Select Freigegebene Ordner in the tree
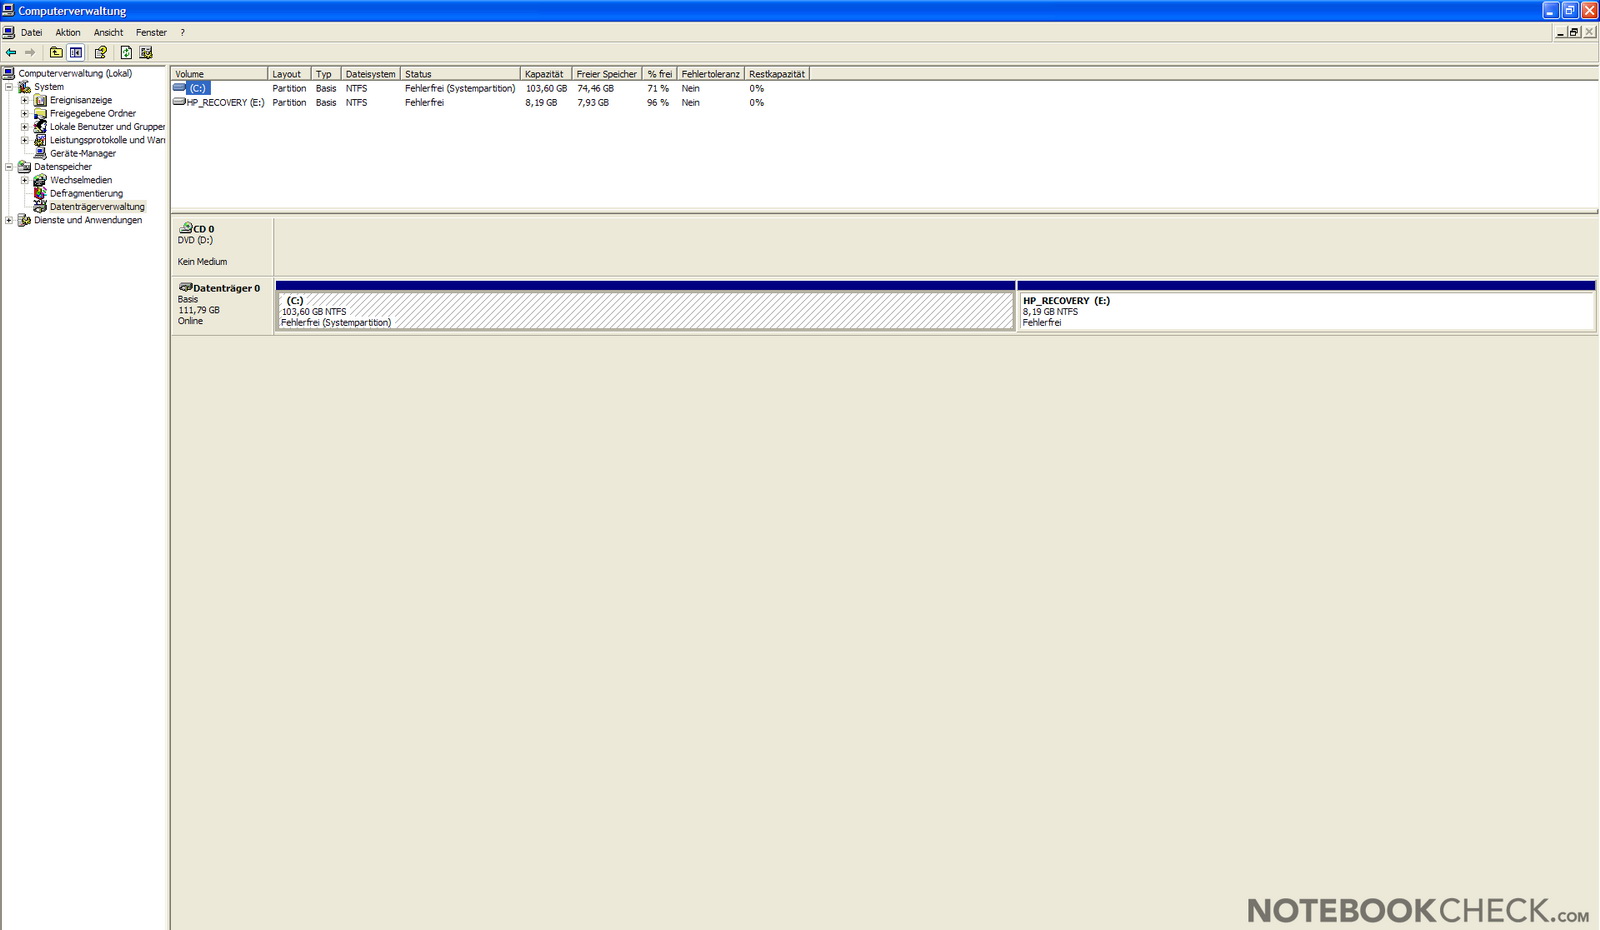 [x=93, y=113]
